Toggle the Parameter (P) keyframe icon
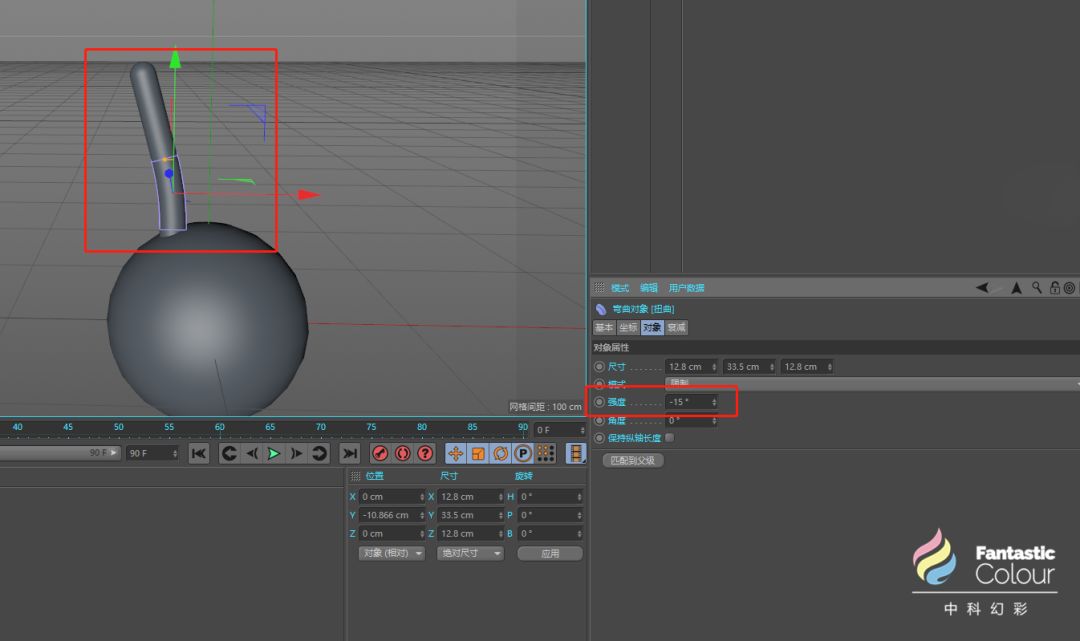The image size is (1080, 641). (x=522, y=454)
